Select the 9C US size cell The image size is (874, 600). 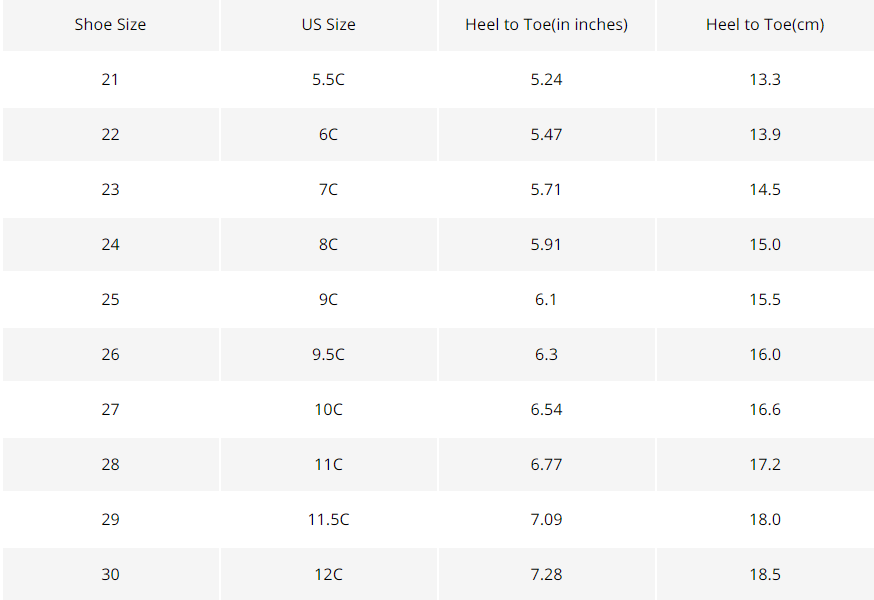[328, 300]
